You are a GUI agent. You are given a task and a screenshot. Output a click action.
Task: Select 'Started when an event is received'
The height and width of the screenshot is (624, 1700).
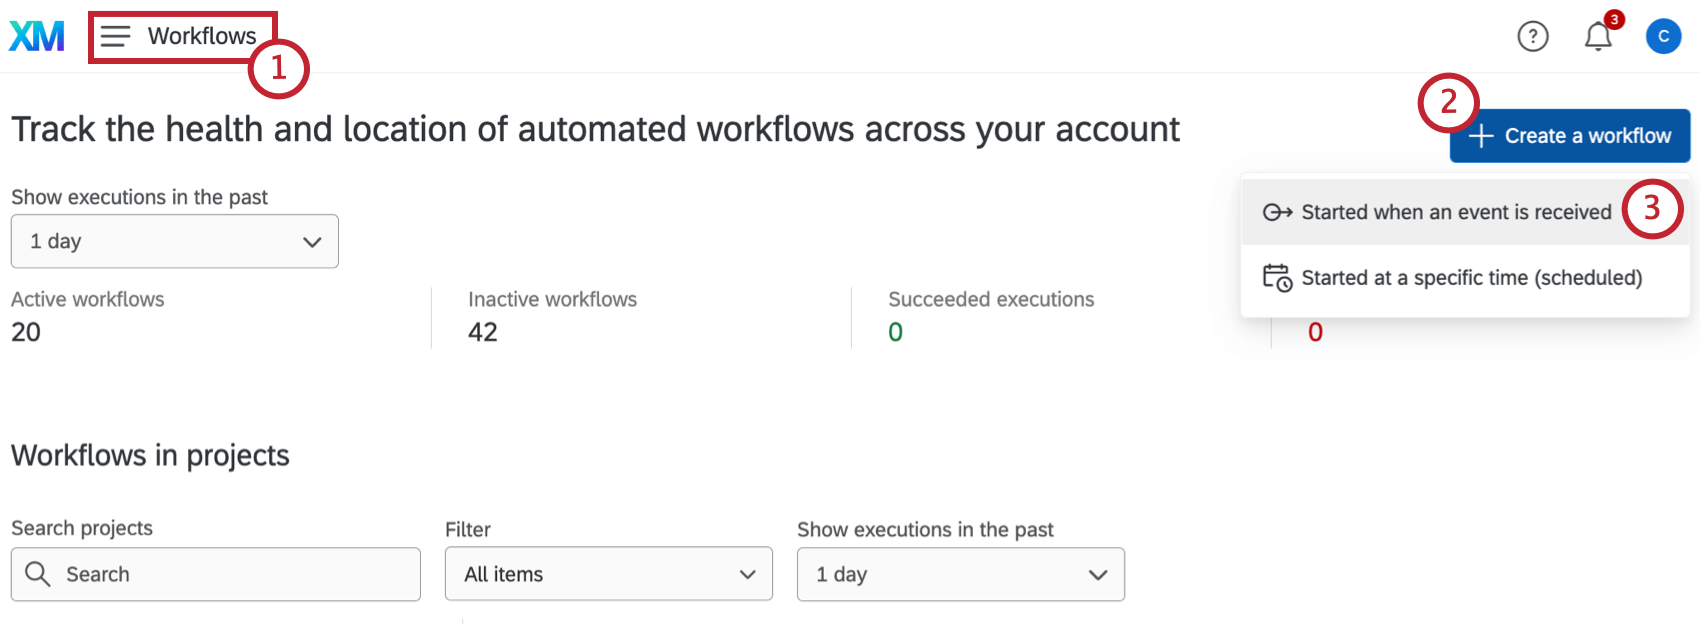click(1456, 212)
